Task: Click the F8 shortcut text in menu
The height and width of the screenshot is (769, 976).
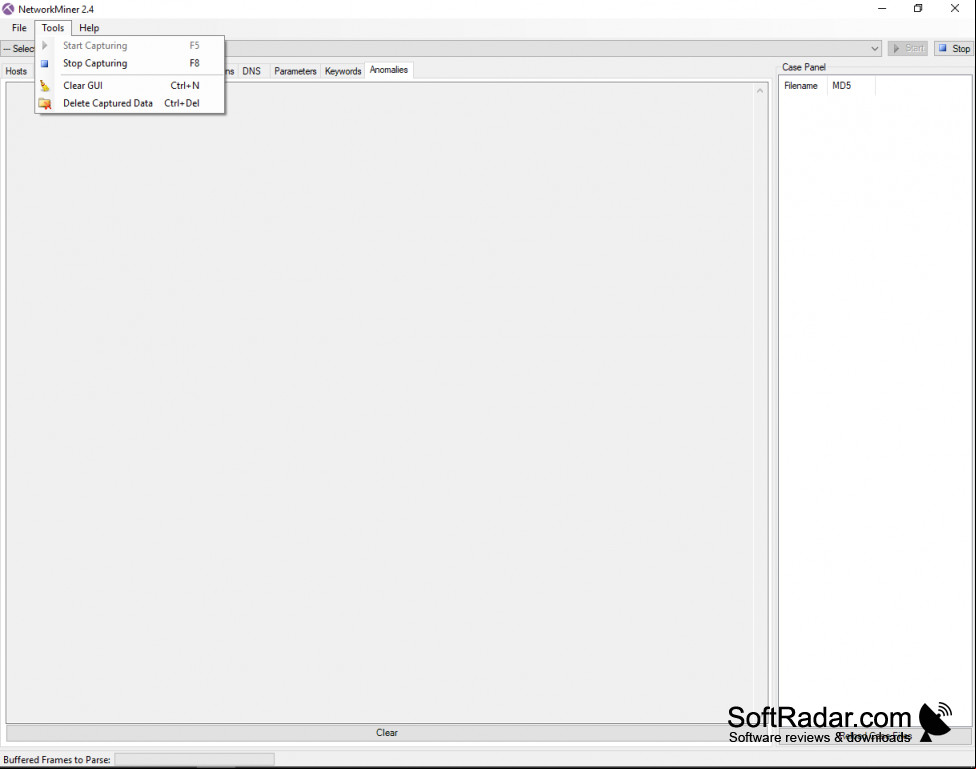Action: tap(194, 64)
